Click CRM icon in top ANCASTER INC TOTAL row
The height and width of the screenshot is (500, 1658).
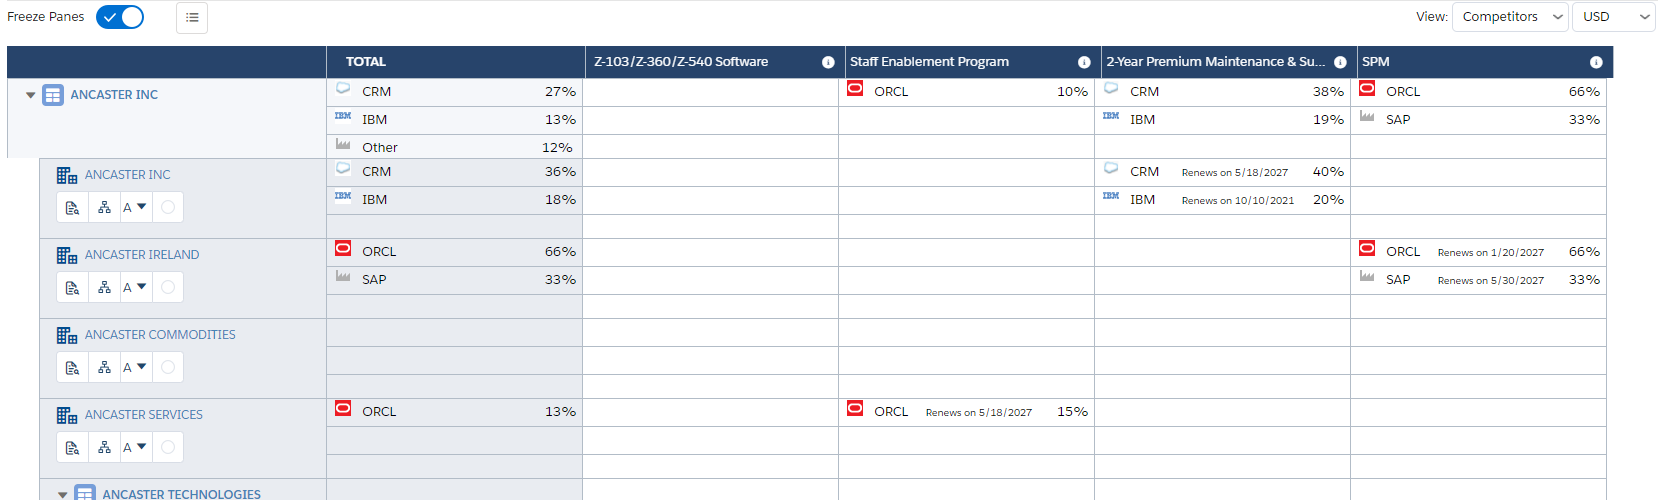(343, 88)
